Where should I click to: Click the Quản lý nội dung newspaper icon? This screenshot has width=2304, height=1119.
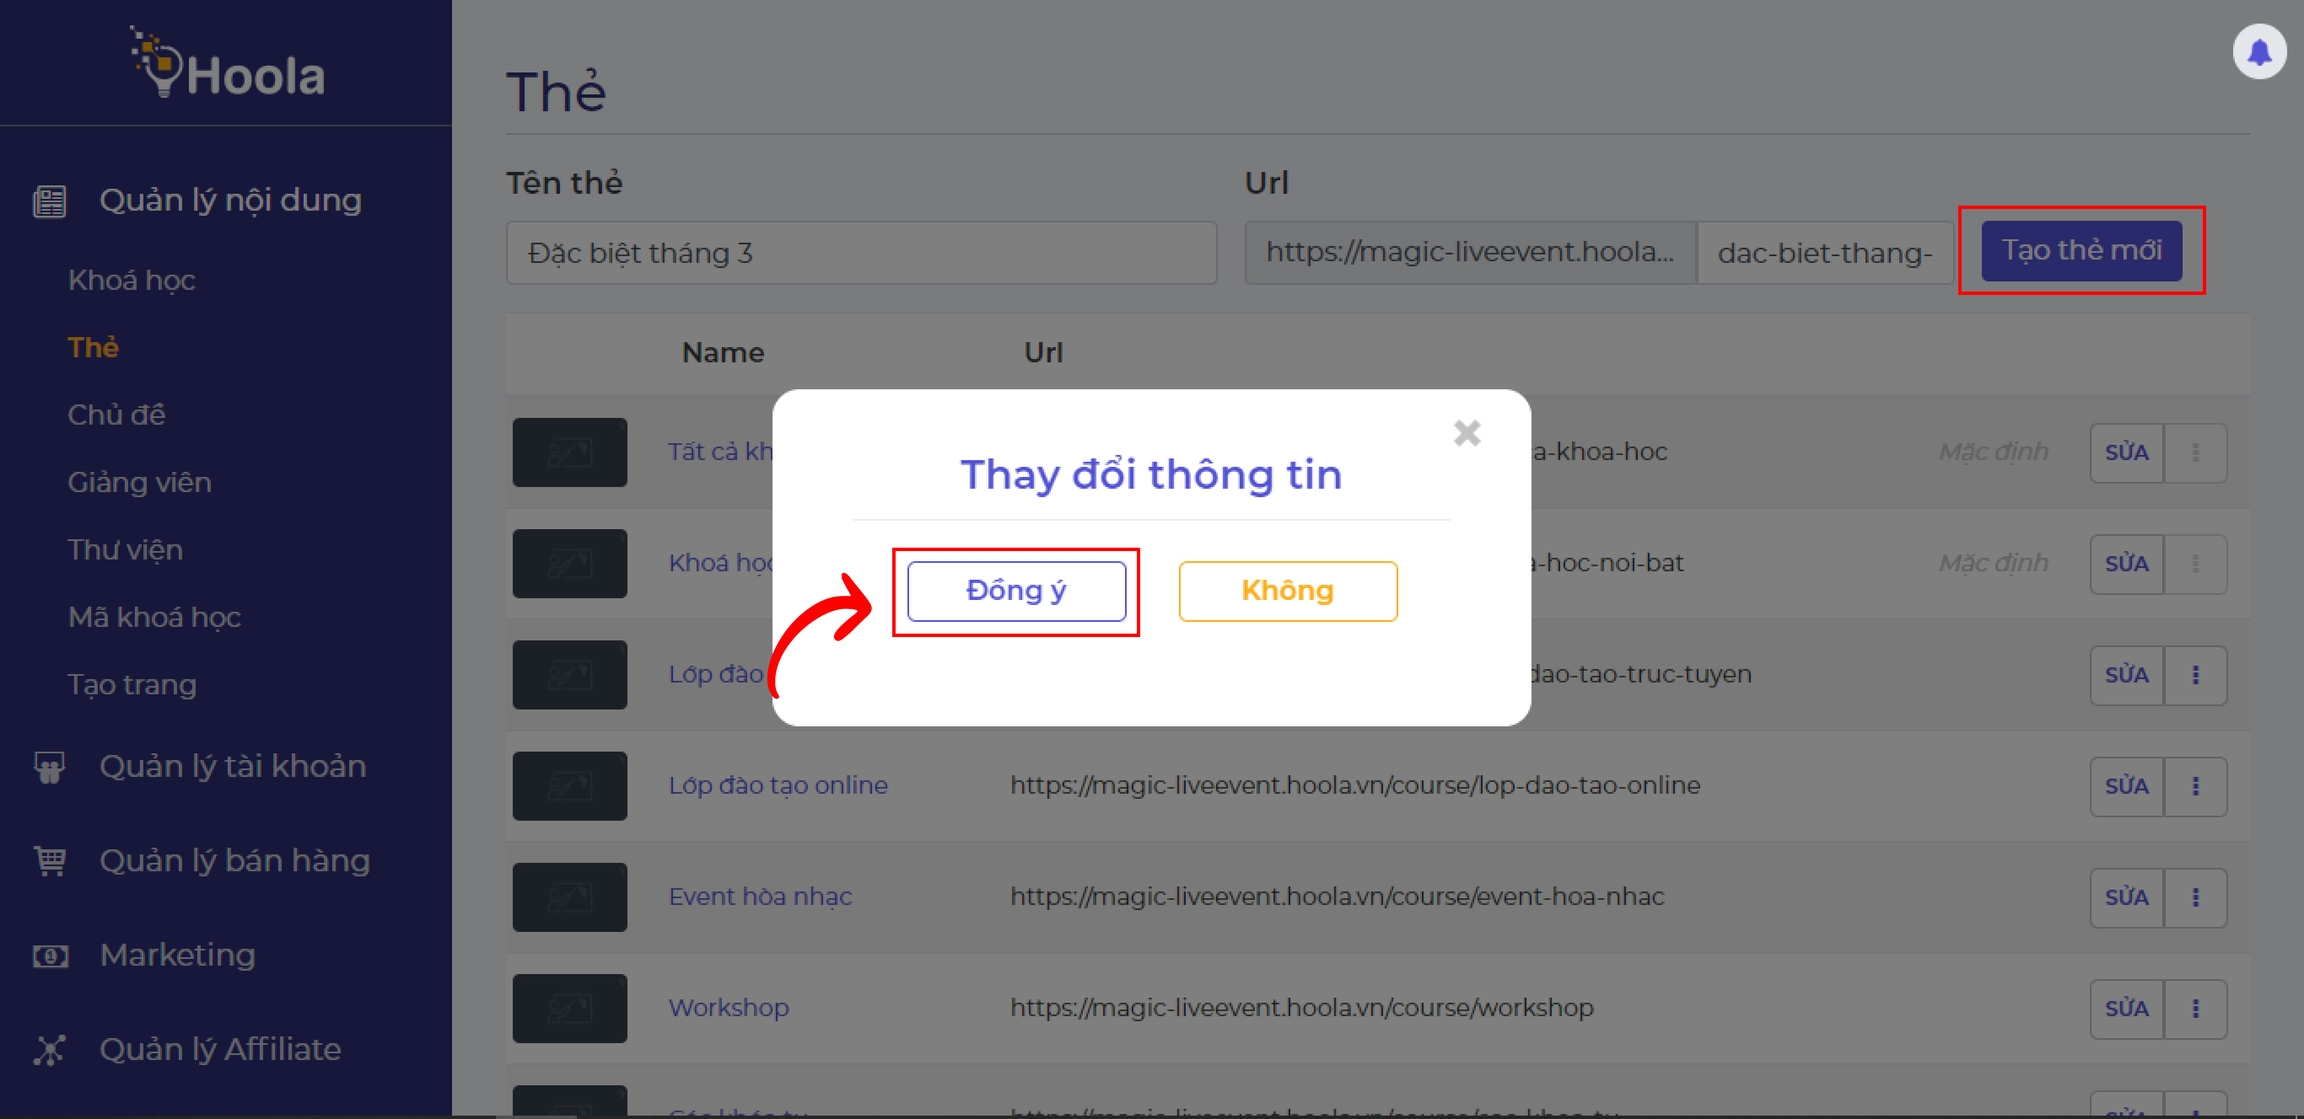tap(50, 201)
